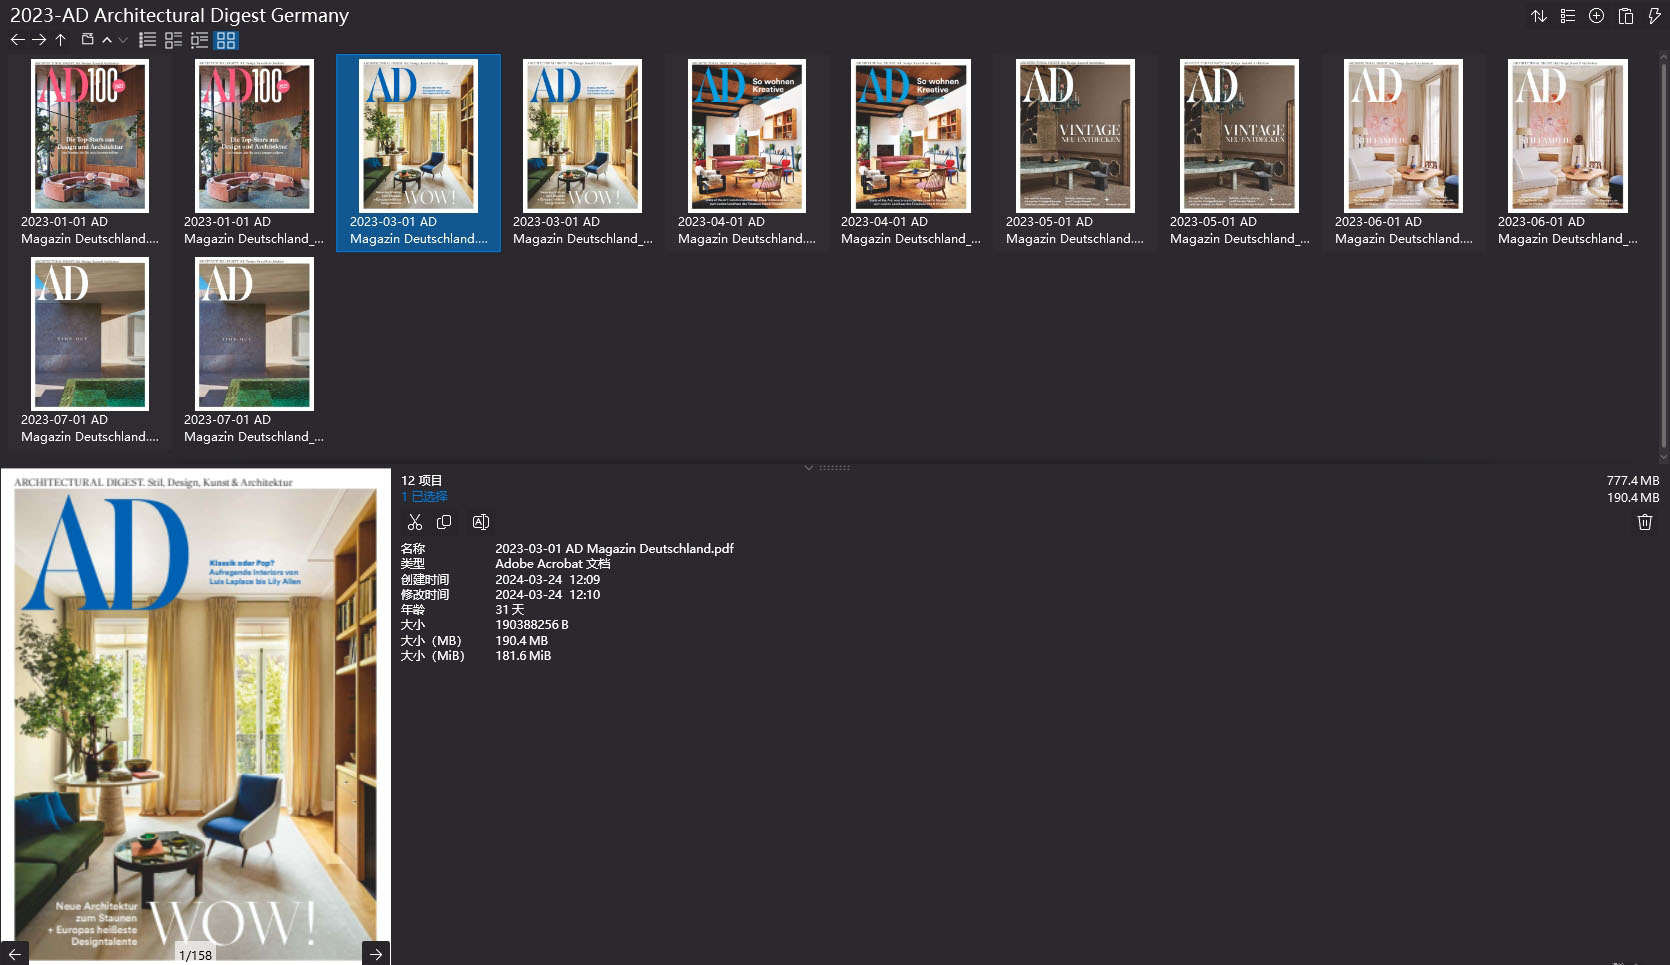Click the up chevron in the toolbar
The height and width of the screenshot is (965, 1670).
pos(107,40)
